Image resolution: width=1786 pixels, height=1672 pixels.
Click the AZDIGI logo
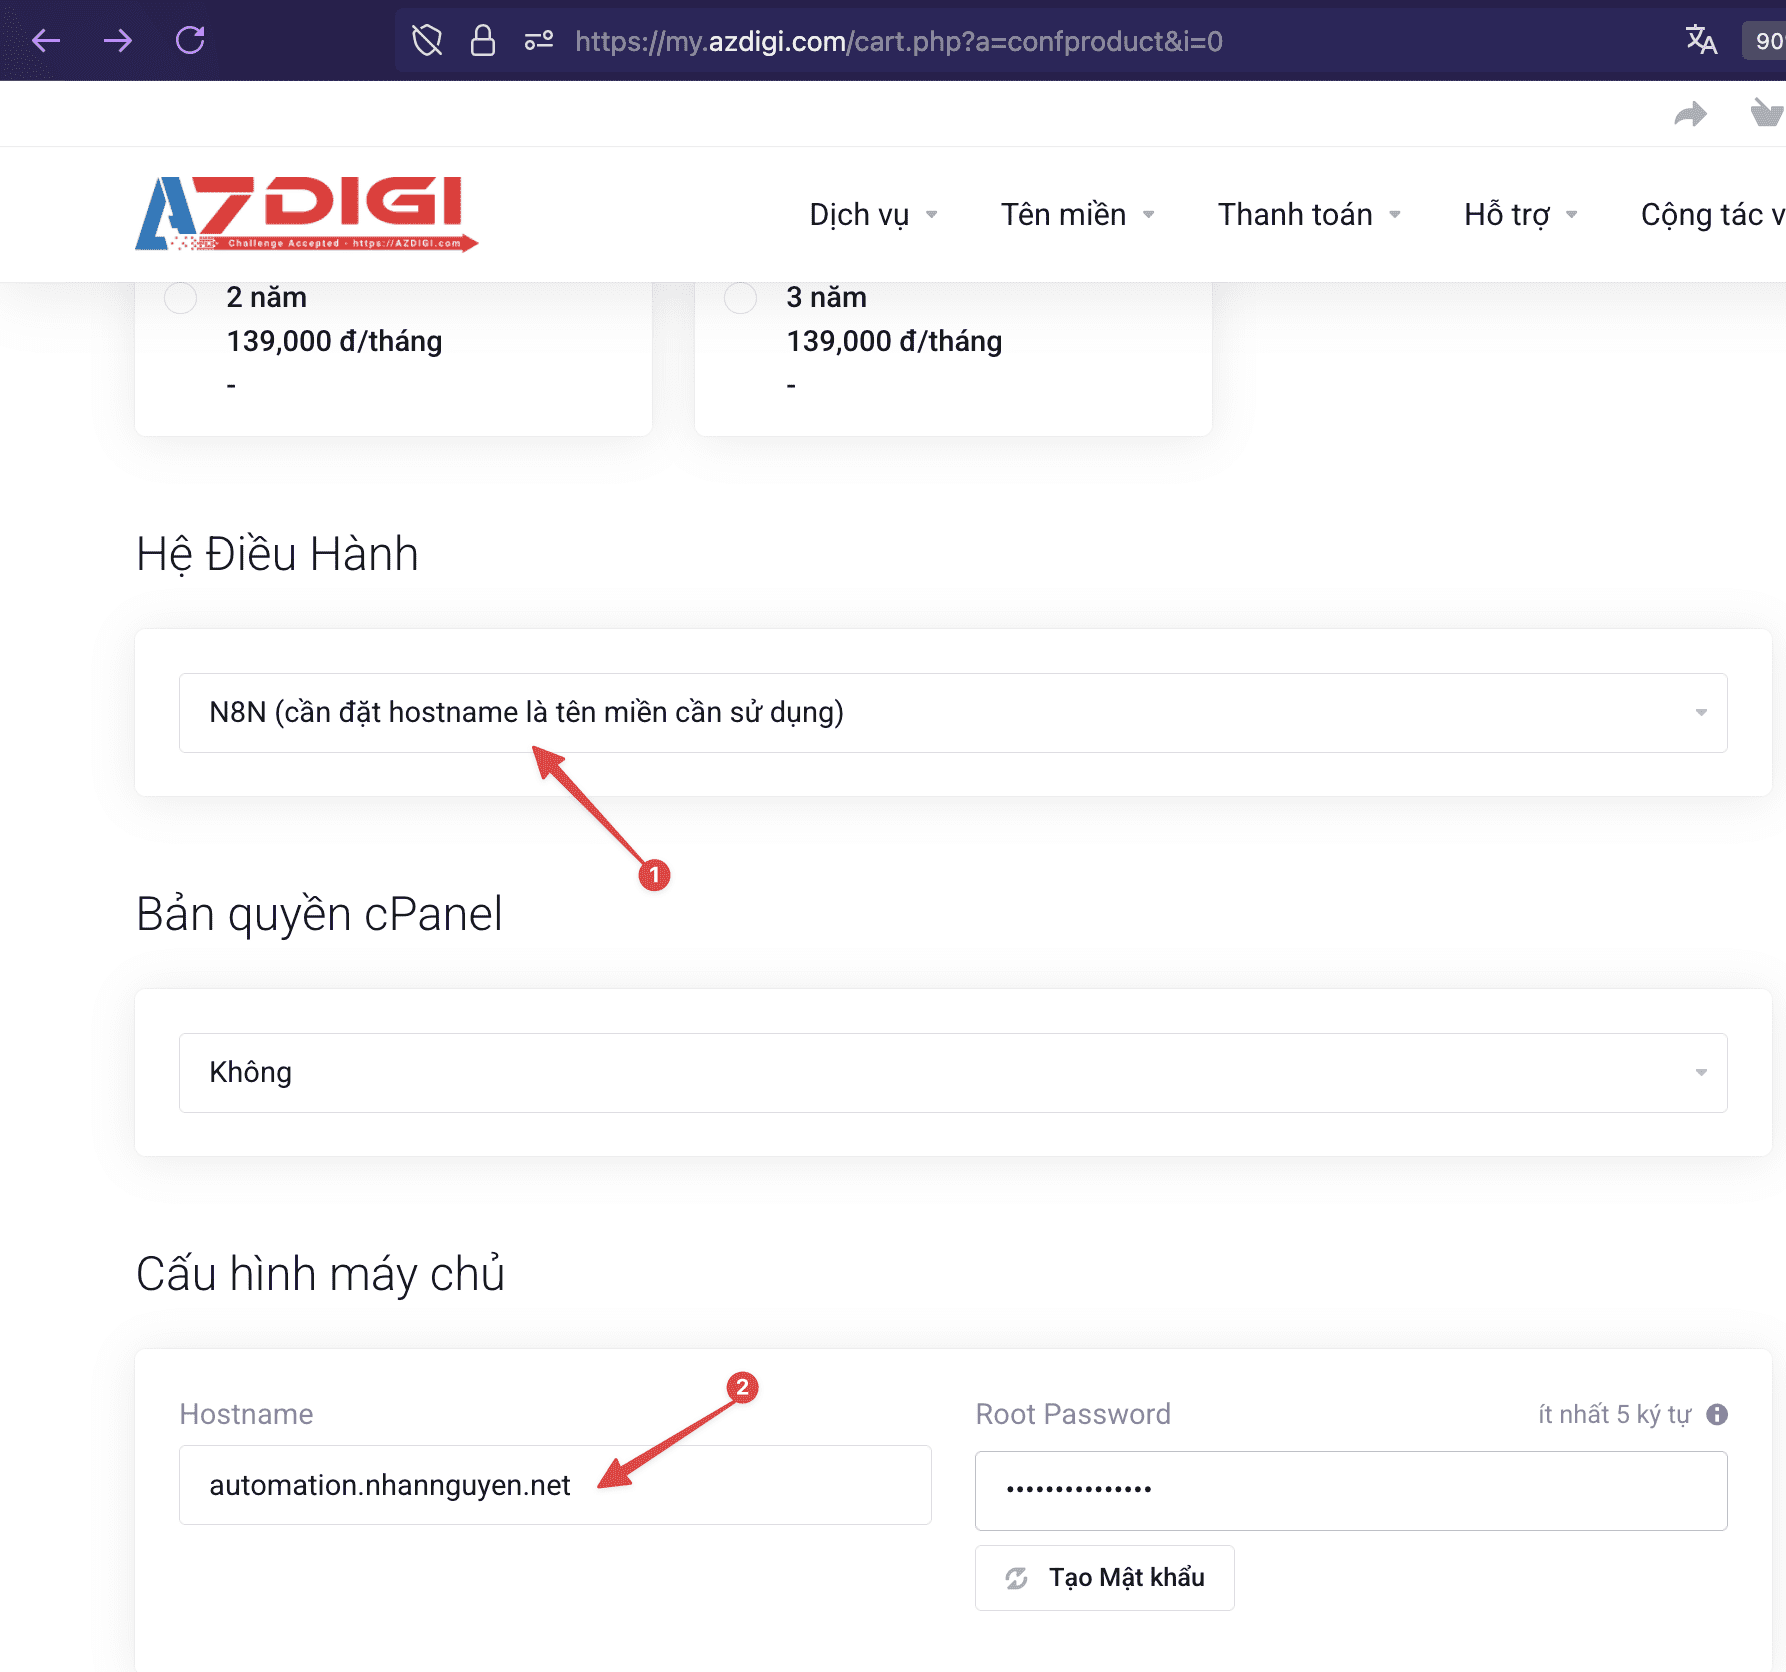tap(306, 213)
